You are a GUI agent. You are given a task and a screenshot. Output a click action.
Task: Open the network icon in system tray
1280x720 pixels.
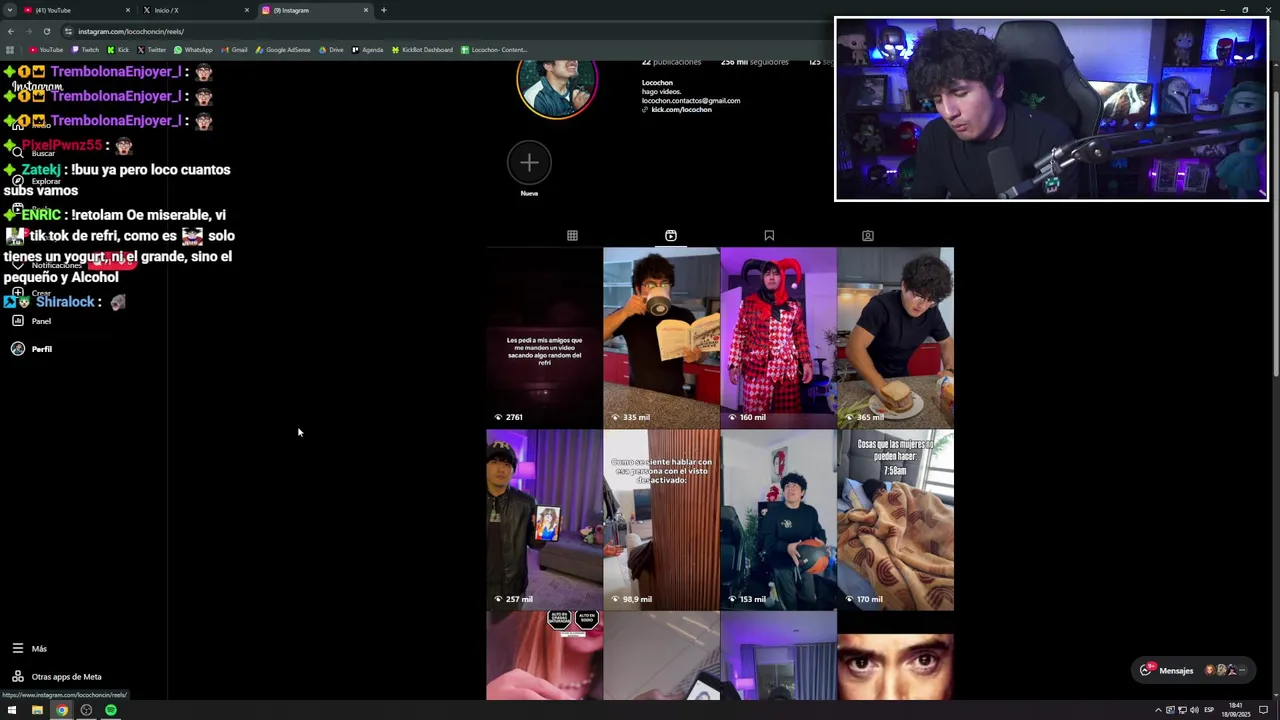[x=1183, y=710]
